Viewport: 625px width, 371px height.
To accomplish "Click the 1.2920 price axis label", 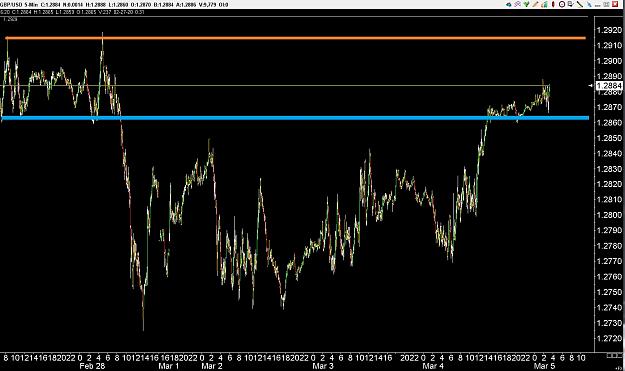I will [x=609, y=30].
